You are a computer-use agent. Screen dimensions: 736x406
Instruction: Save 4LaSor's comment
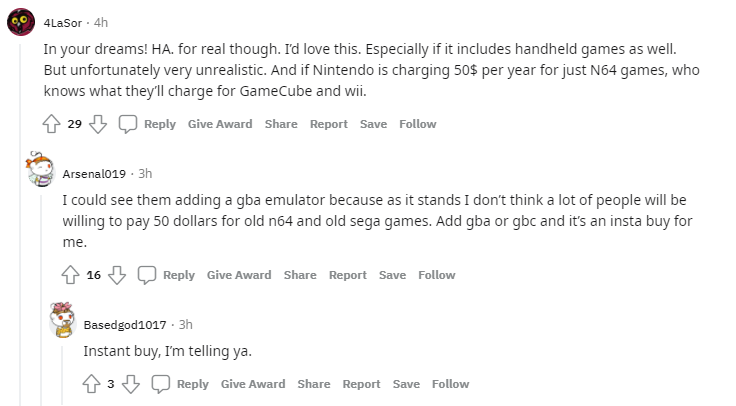point(373,124)
